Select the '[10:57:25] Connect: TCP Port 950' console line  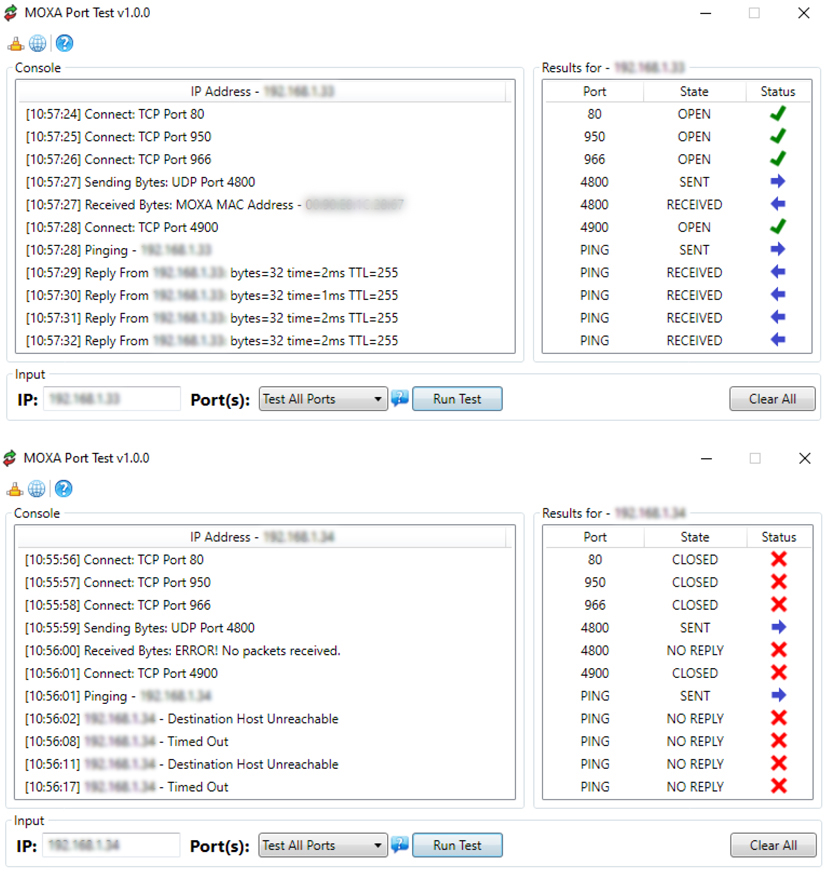tap(119, 137)
